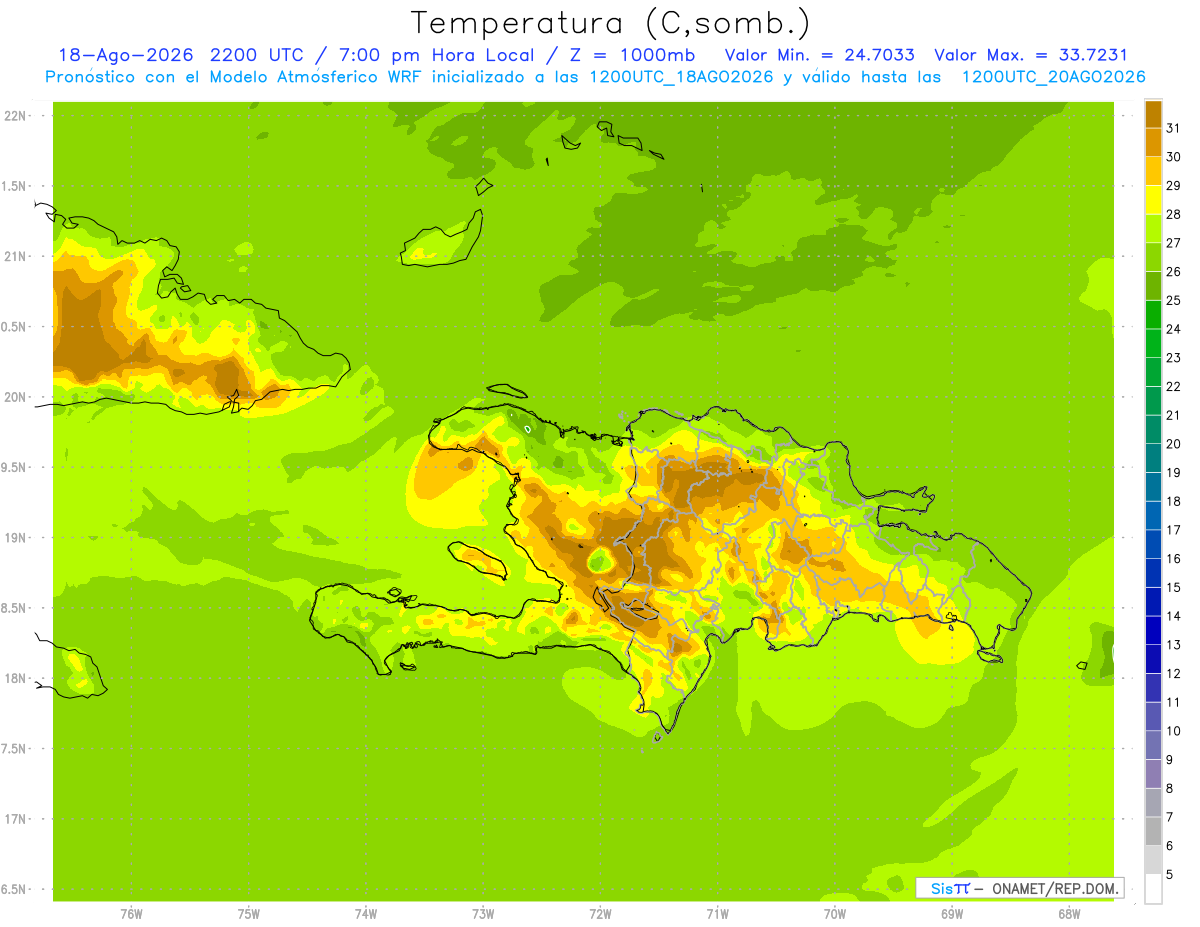Click the legend swatch between 19 and 20
Image resolution: width=1200 pixels, height=927 pixels.
coord(1153,458)
